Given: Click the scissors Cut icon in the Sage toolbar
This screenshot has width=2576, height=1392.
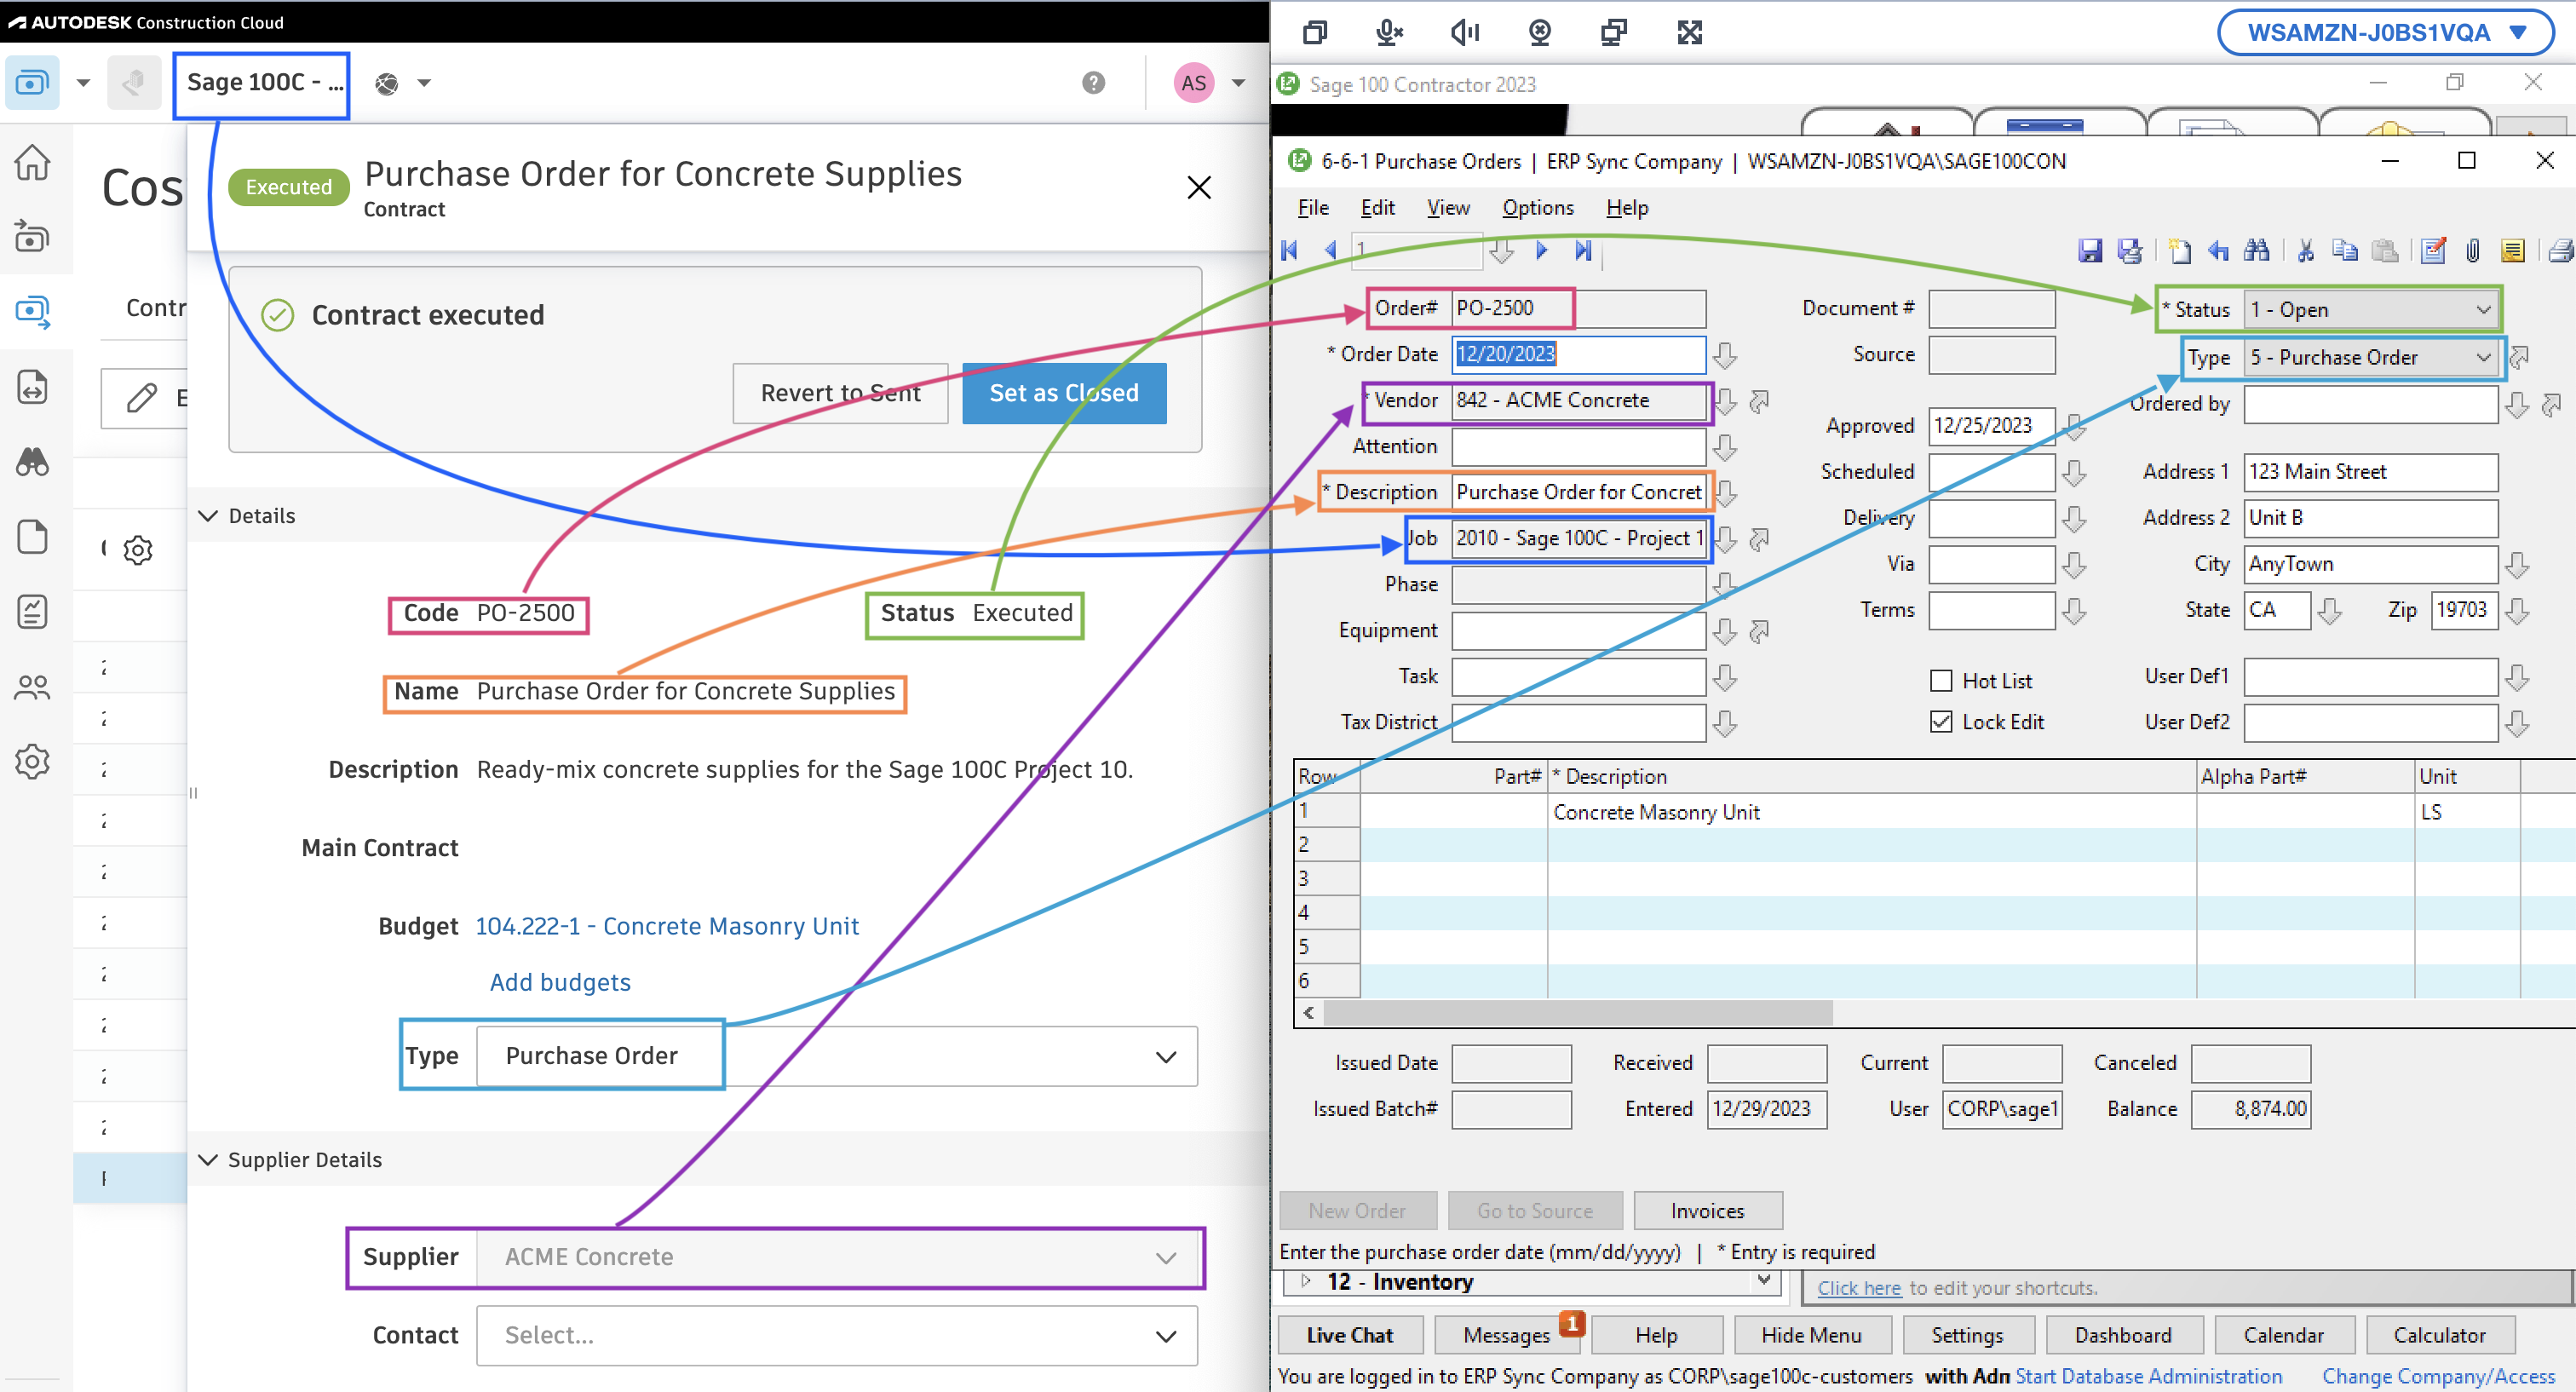Looking at the screenshot, I should pos(2306,251).
